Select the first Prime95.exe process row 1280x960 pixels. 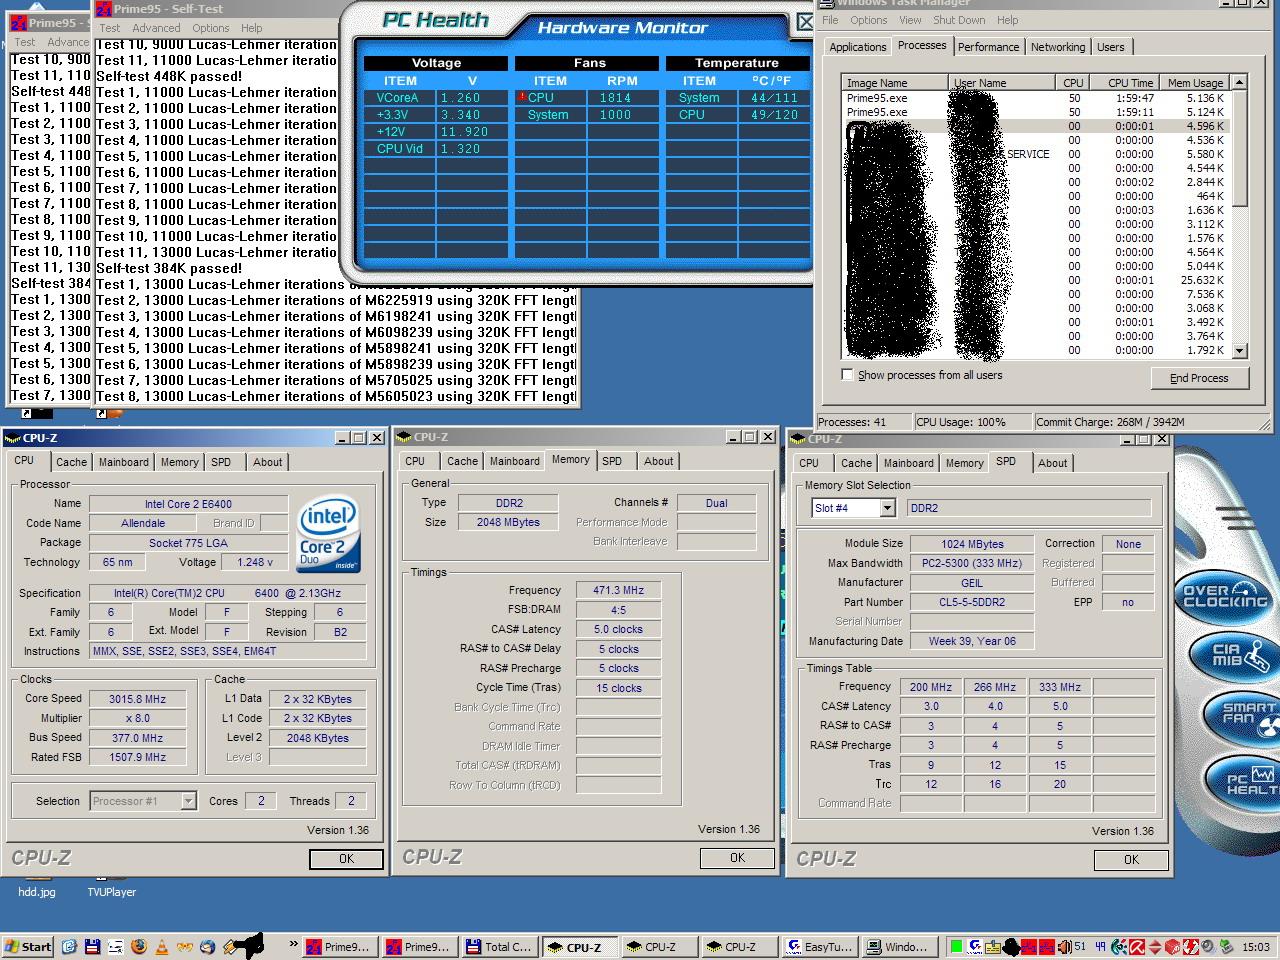(1036, 98)
